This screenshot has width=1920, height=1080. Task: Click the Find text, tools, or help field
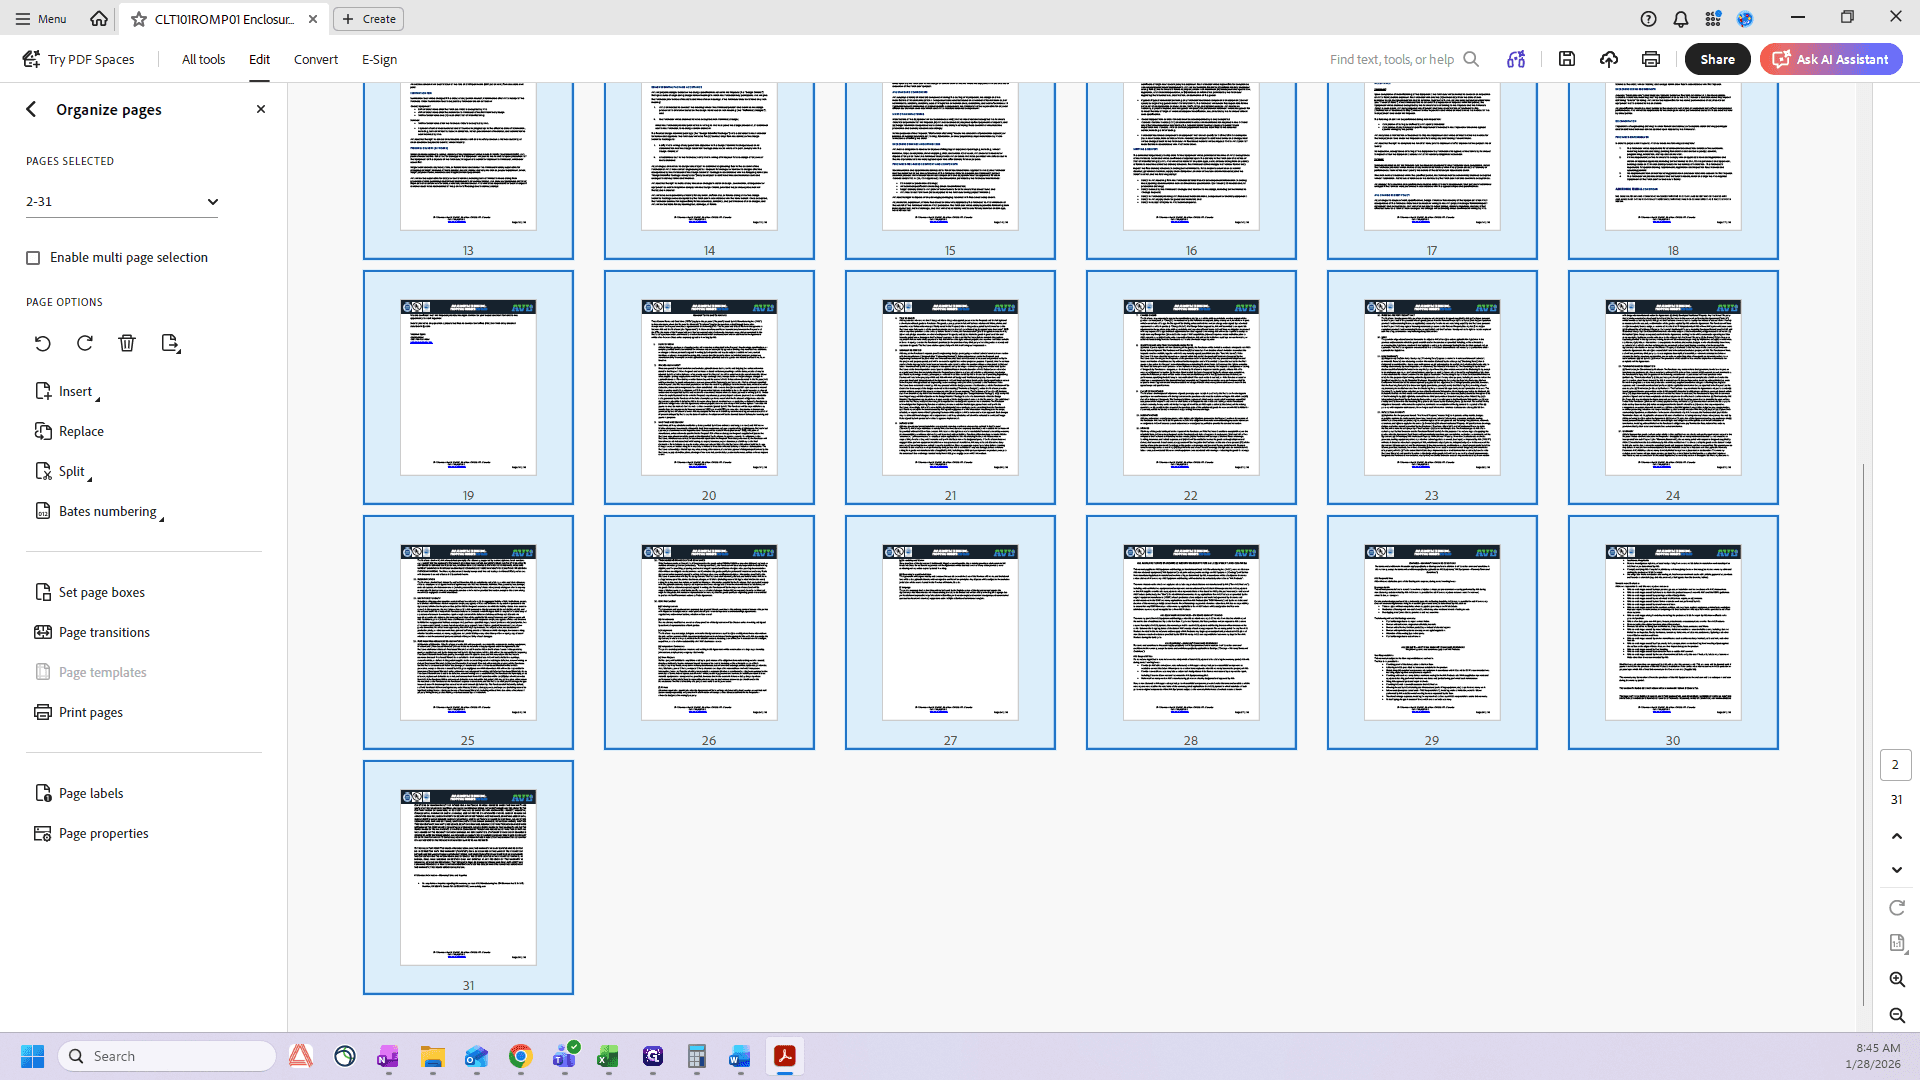(1404, 59)
